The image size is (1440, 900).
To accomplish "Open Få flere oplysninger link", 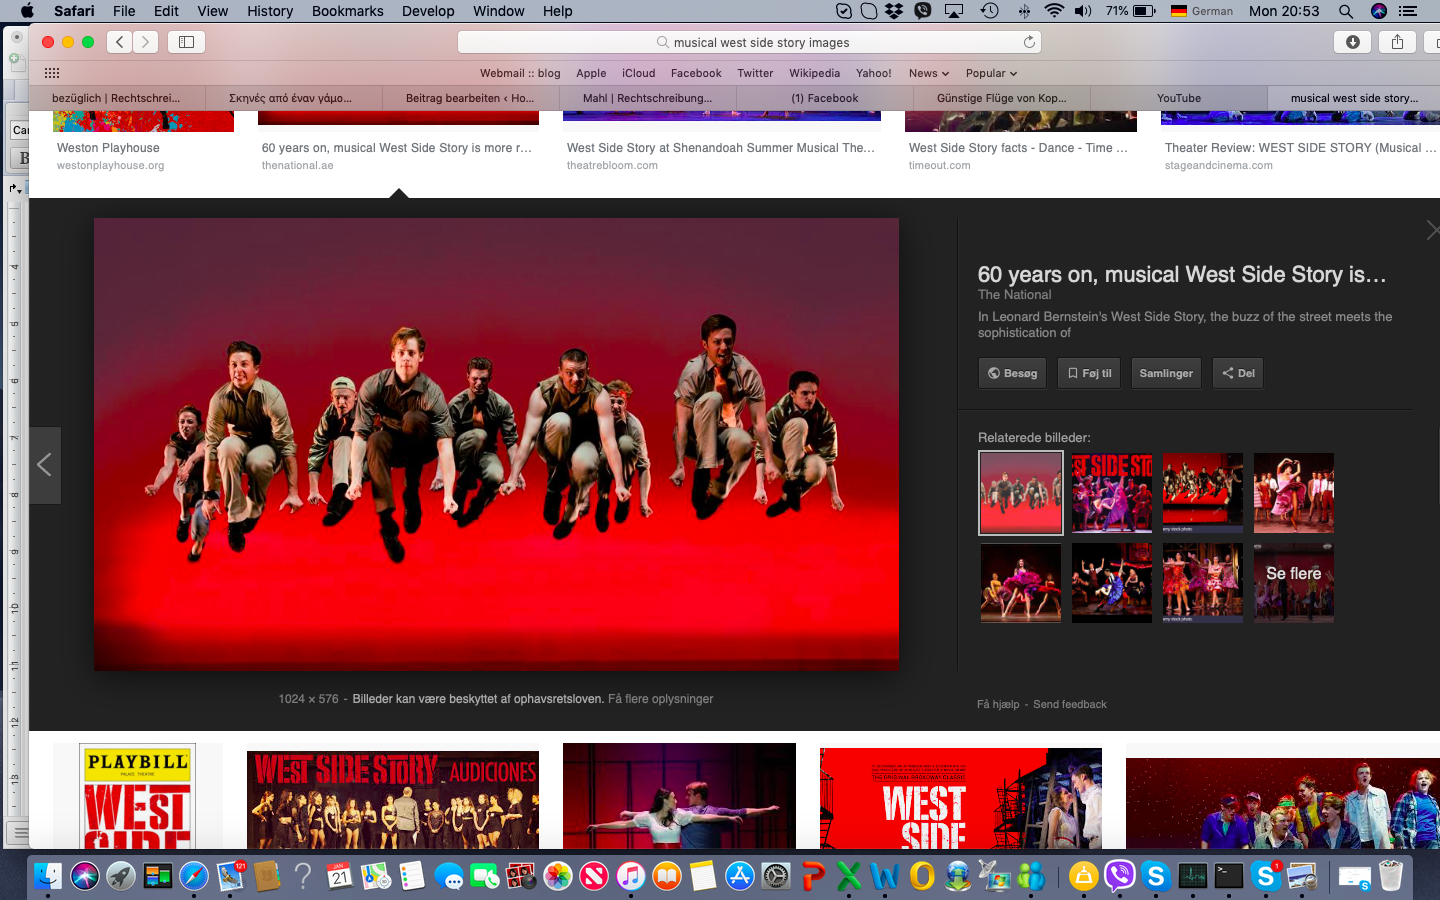I will (x=660, y=699).
